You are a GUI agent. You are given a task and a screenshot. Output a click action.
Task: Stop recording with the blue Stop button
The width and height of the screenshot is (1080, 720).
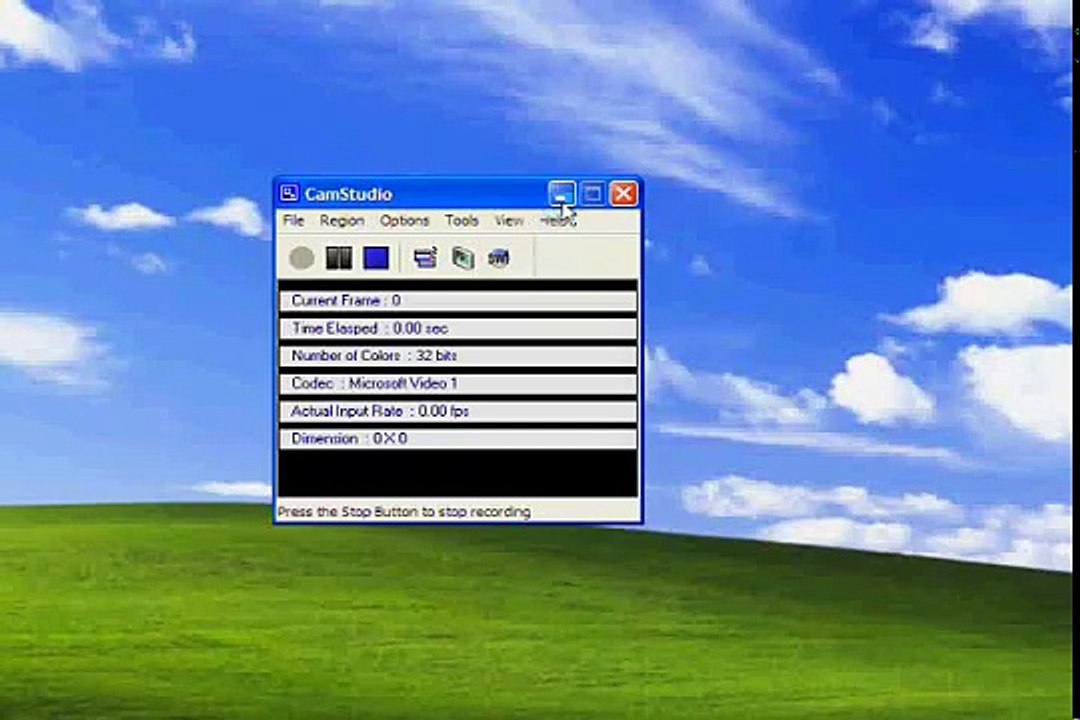[376, 258]
